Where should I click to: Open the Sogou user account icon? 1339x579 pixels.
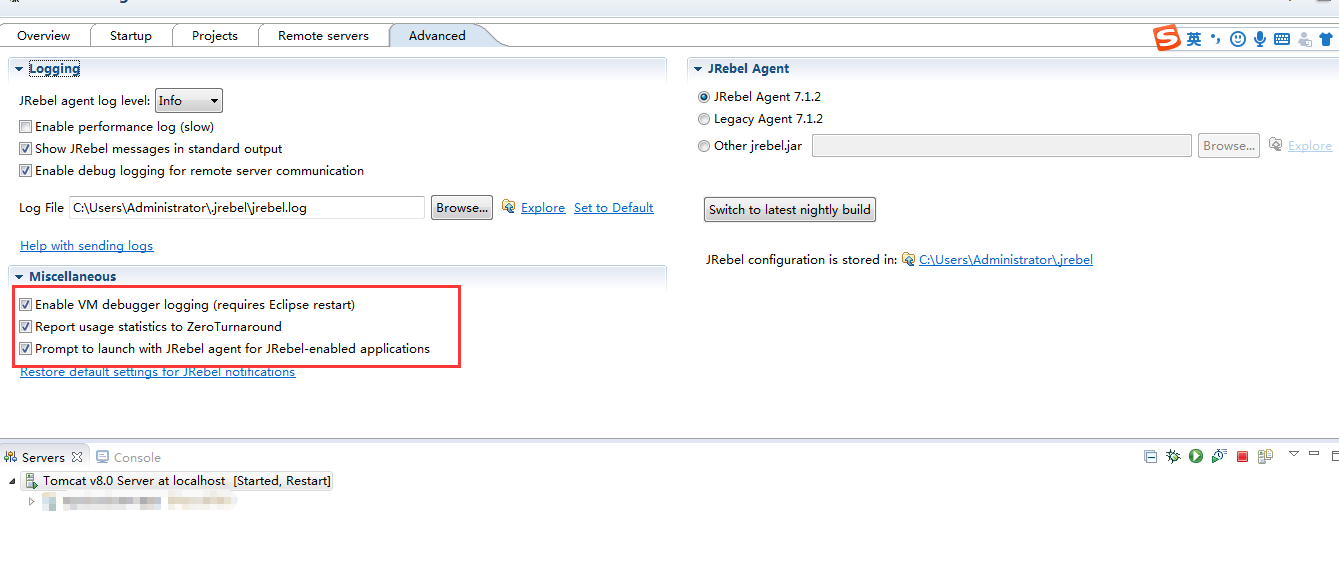click(1304, 40)
